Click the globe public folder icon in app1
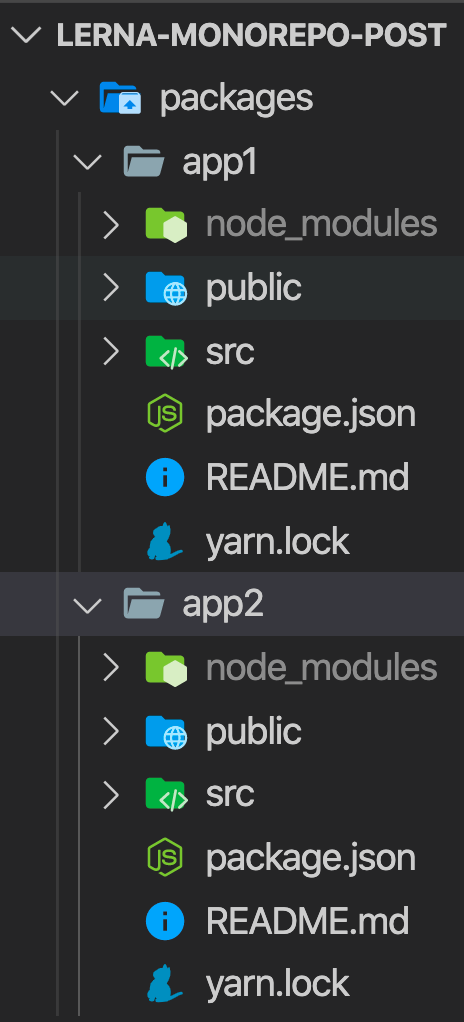Screen dimensions: 464x1022 click(166, 288)
